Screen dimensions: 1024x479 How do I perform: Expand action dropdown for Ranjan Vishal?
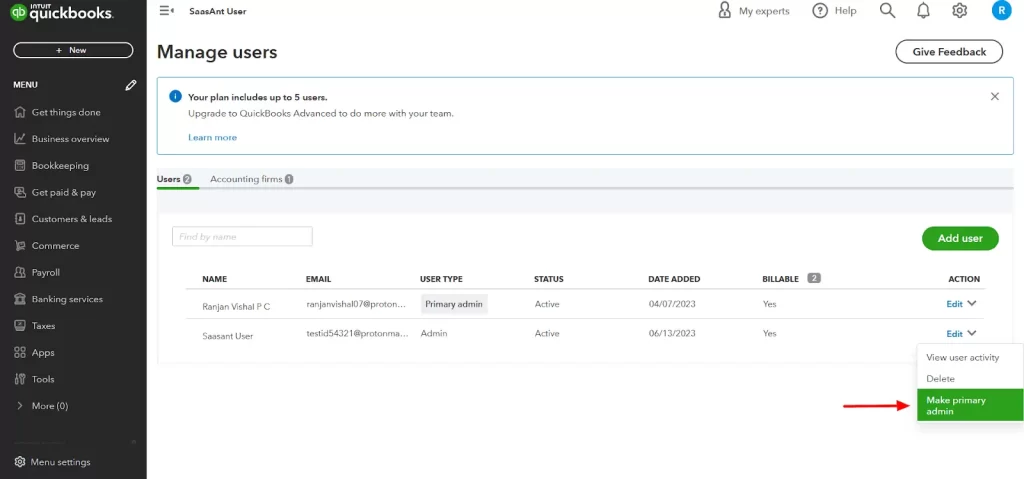[972, 304]
